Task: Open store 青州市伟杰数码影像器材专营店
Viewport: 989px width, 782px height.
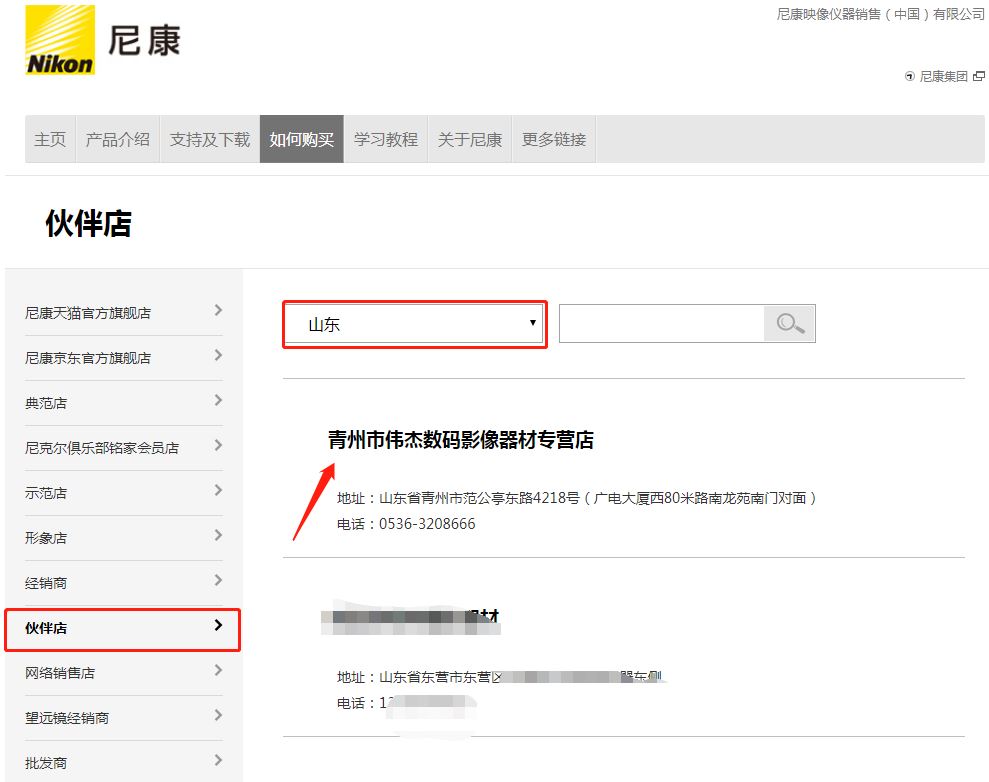Action: pos(461,440)
